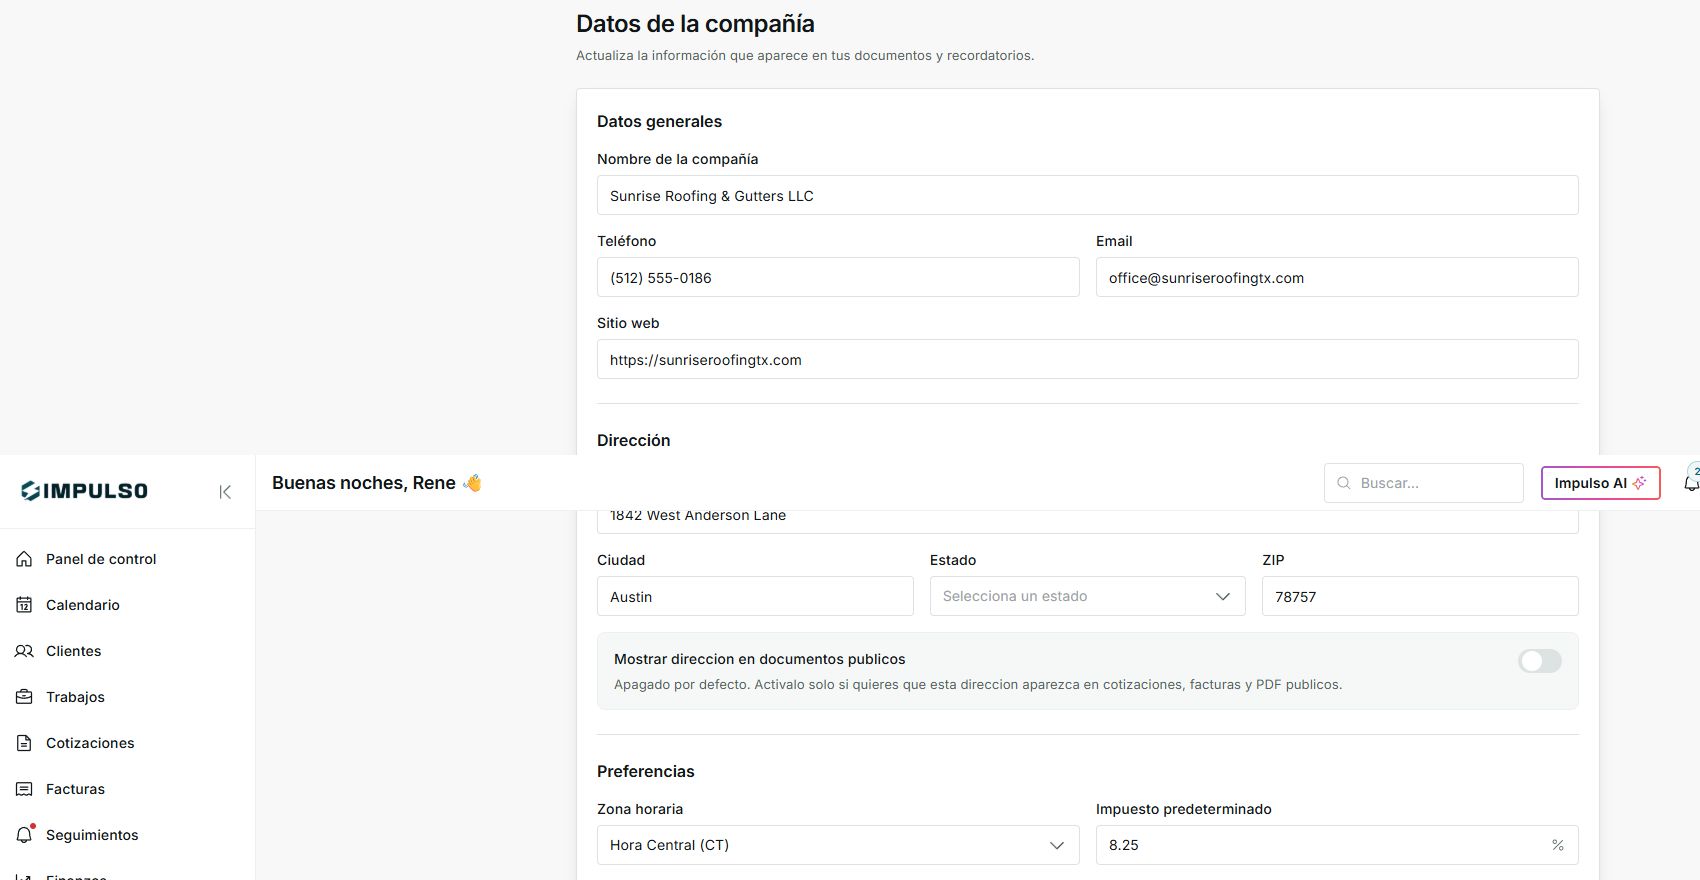
Task: Launch Impulso AI
Action: click(x=1600, y=483)
